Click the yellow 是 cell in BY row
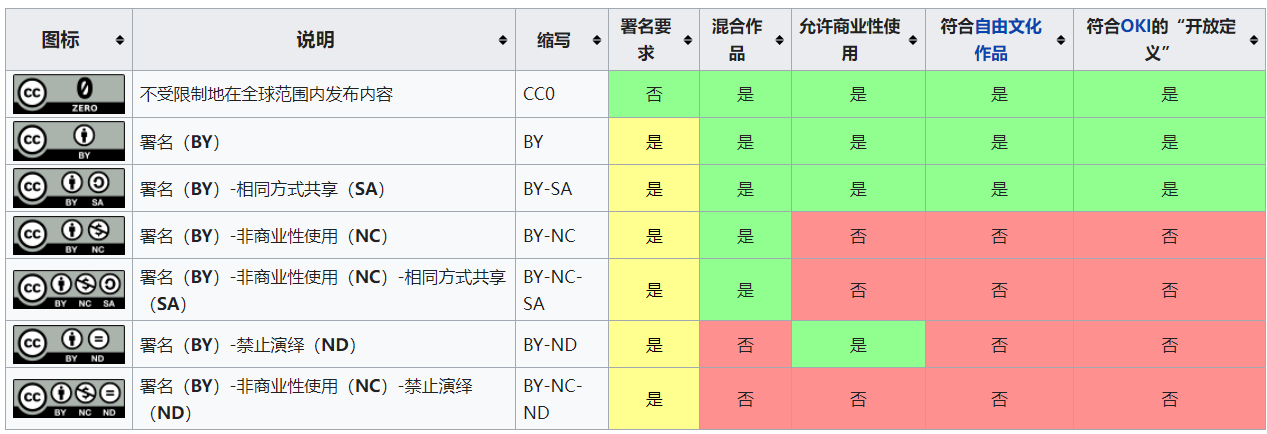1267x434 pixels. 654,141
